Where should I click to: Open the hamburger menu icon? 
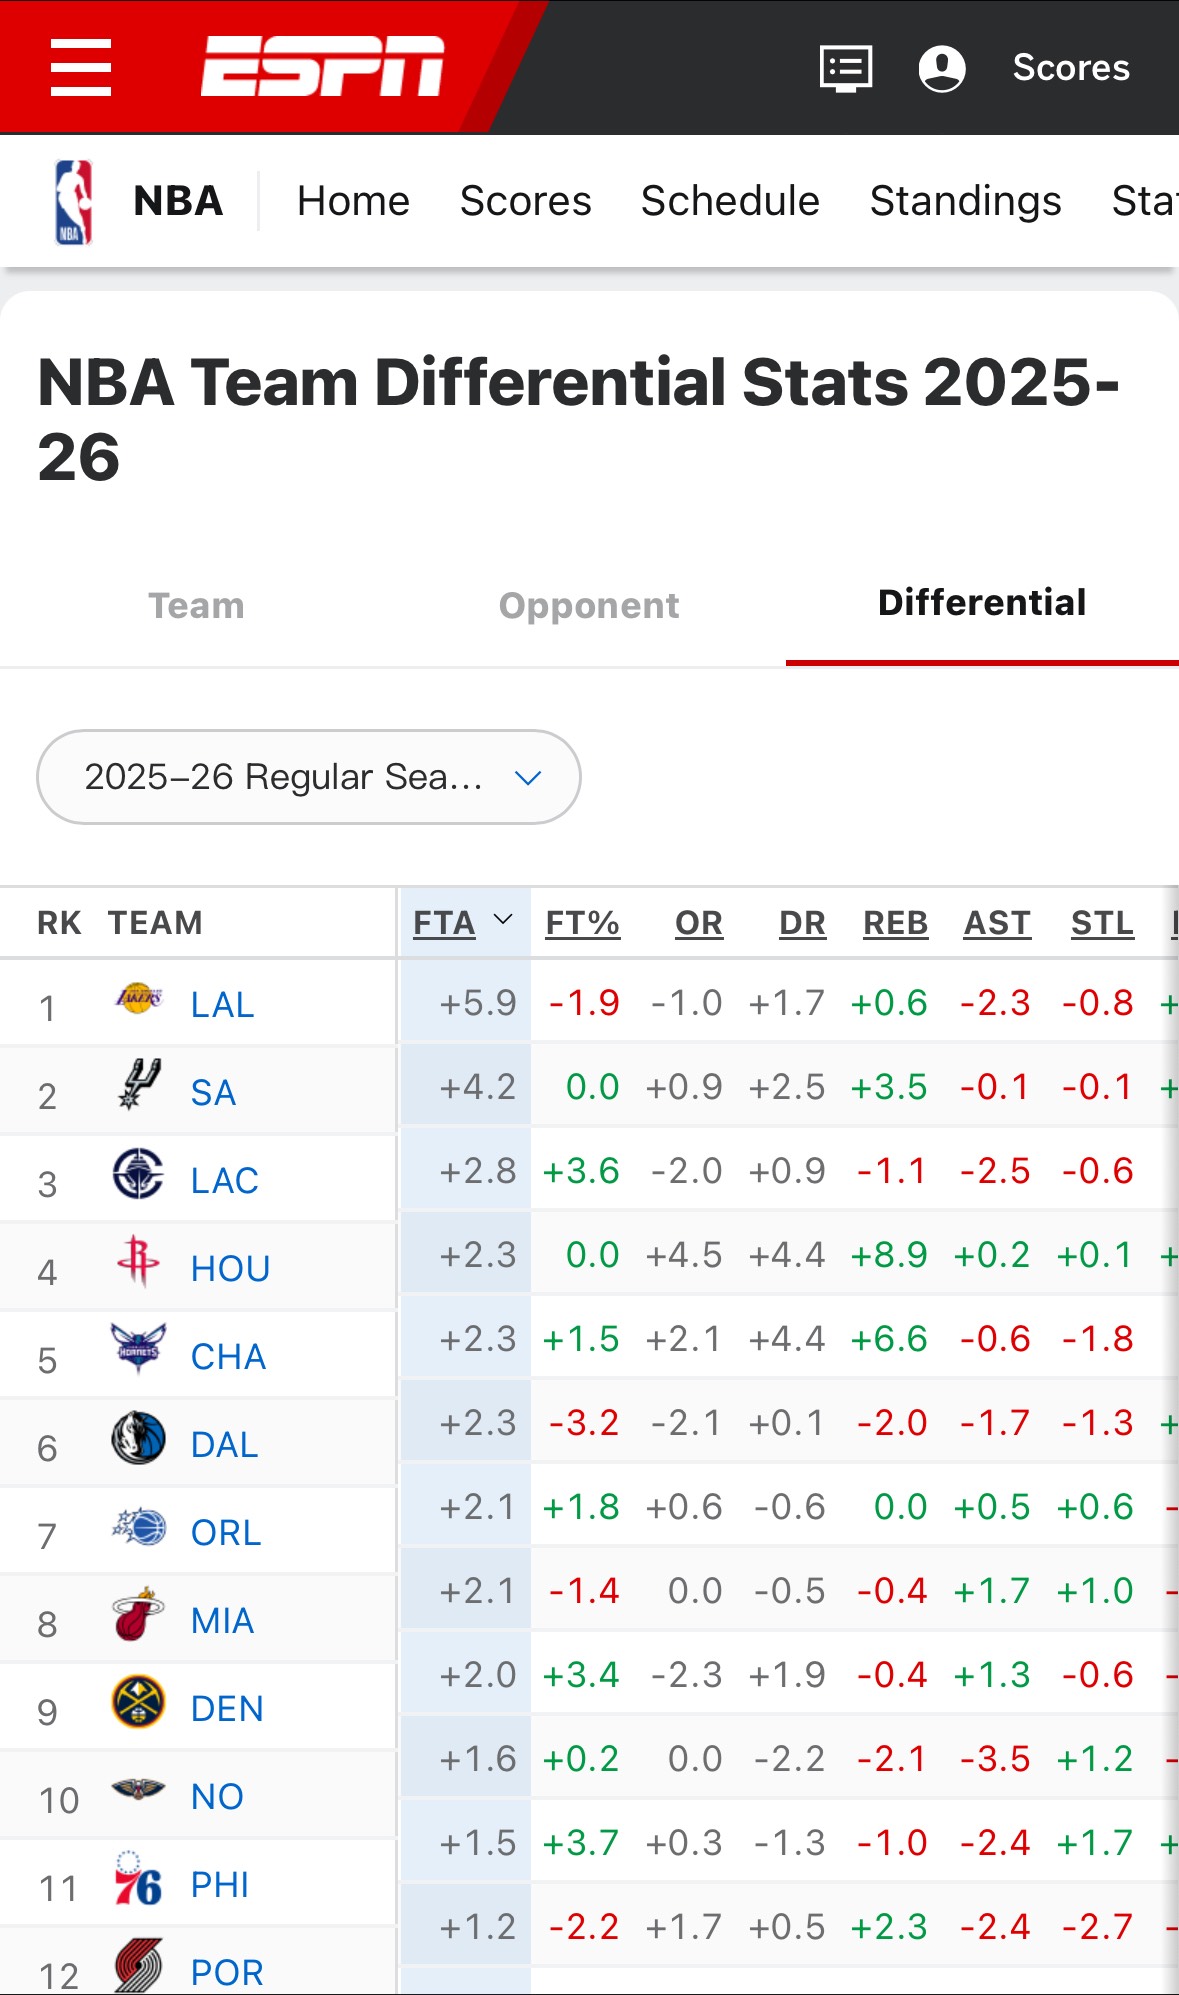(81, 68)
